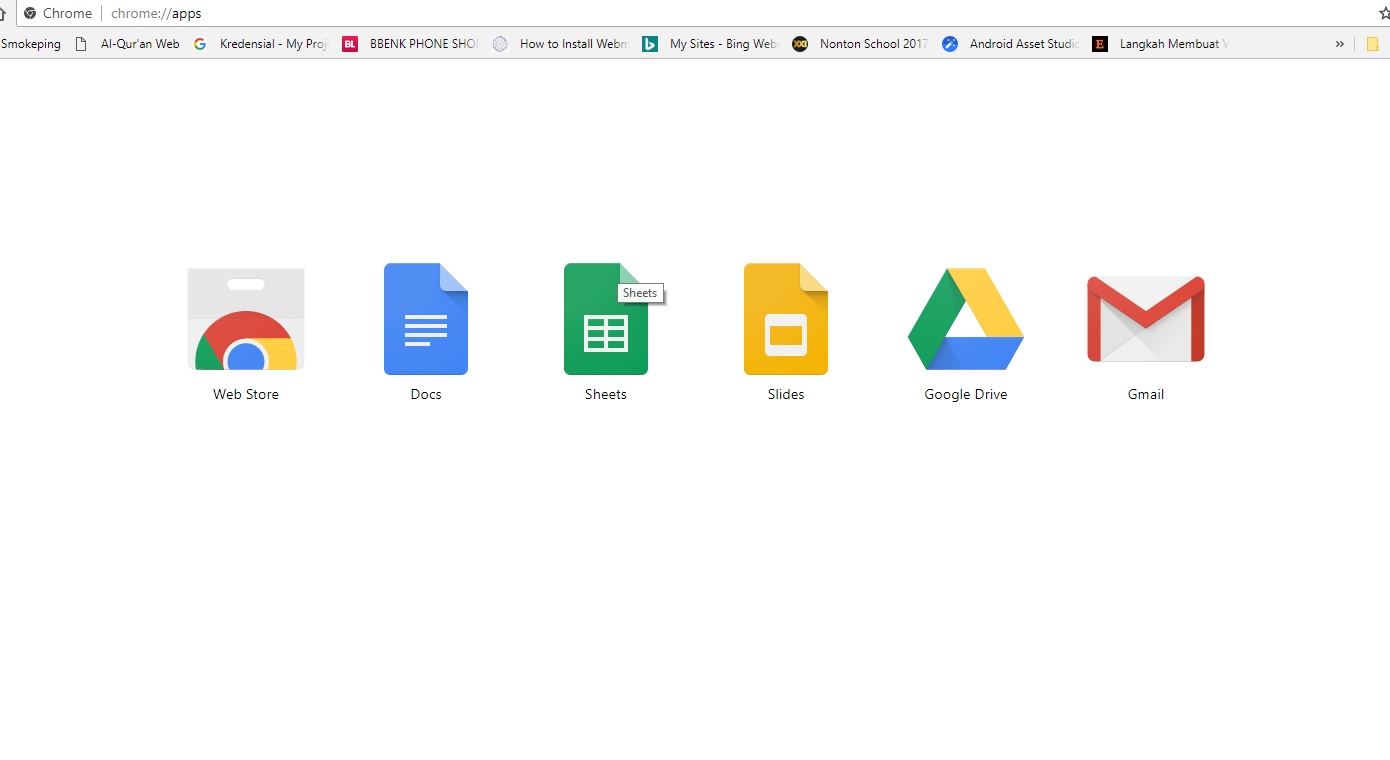Viewport: 1390px width, 760px height.
Task: Open the other bookmarks folder
Action: [1371, 43]
